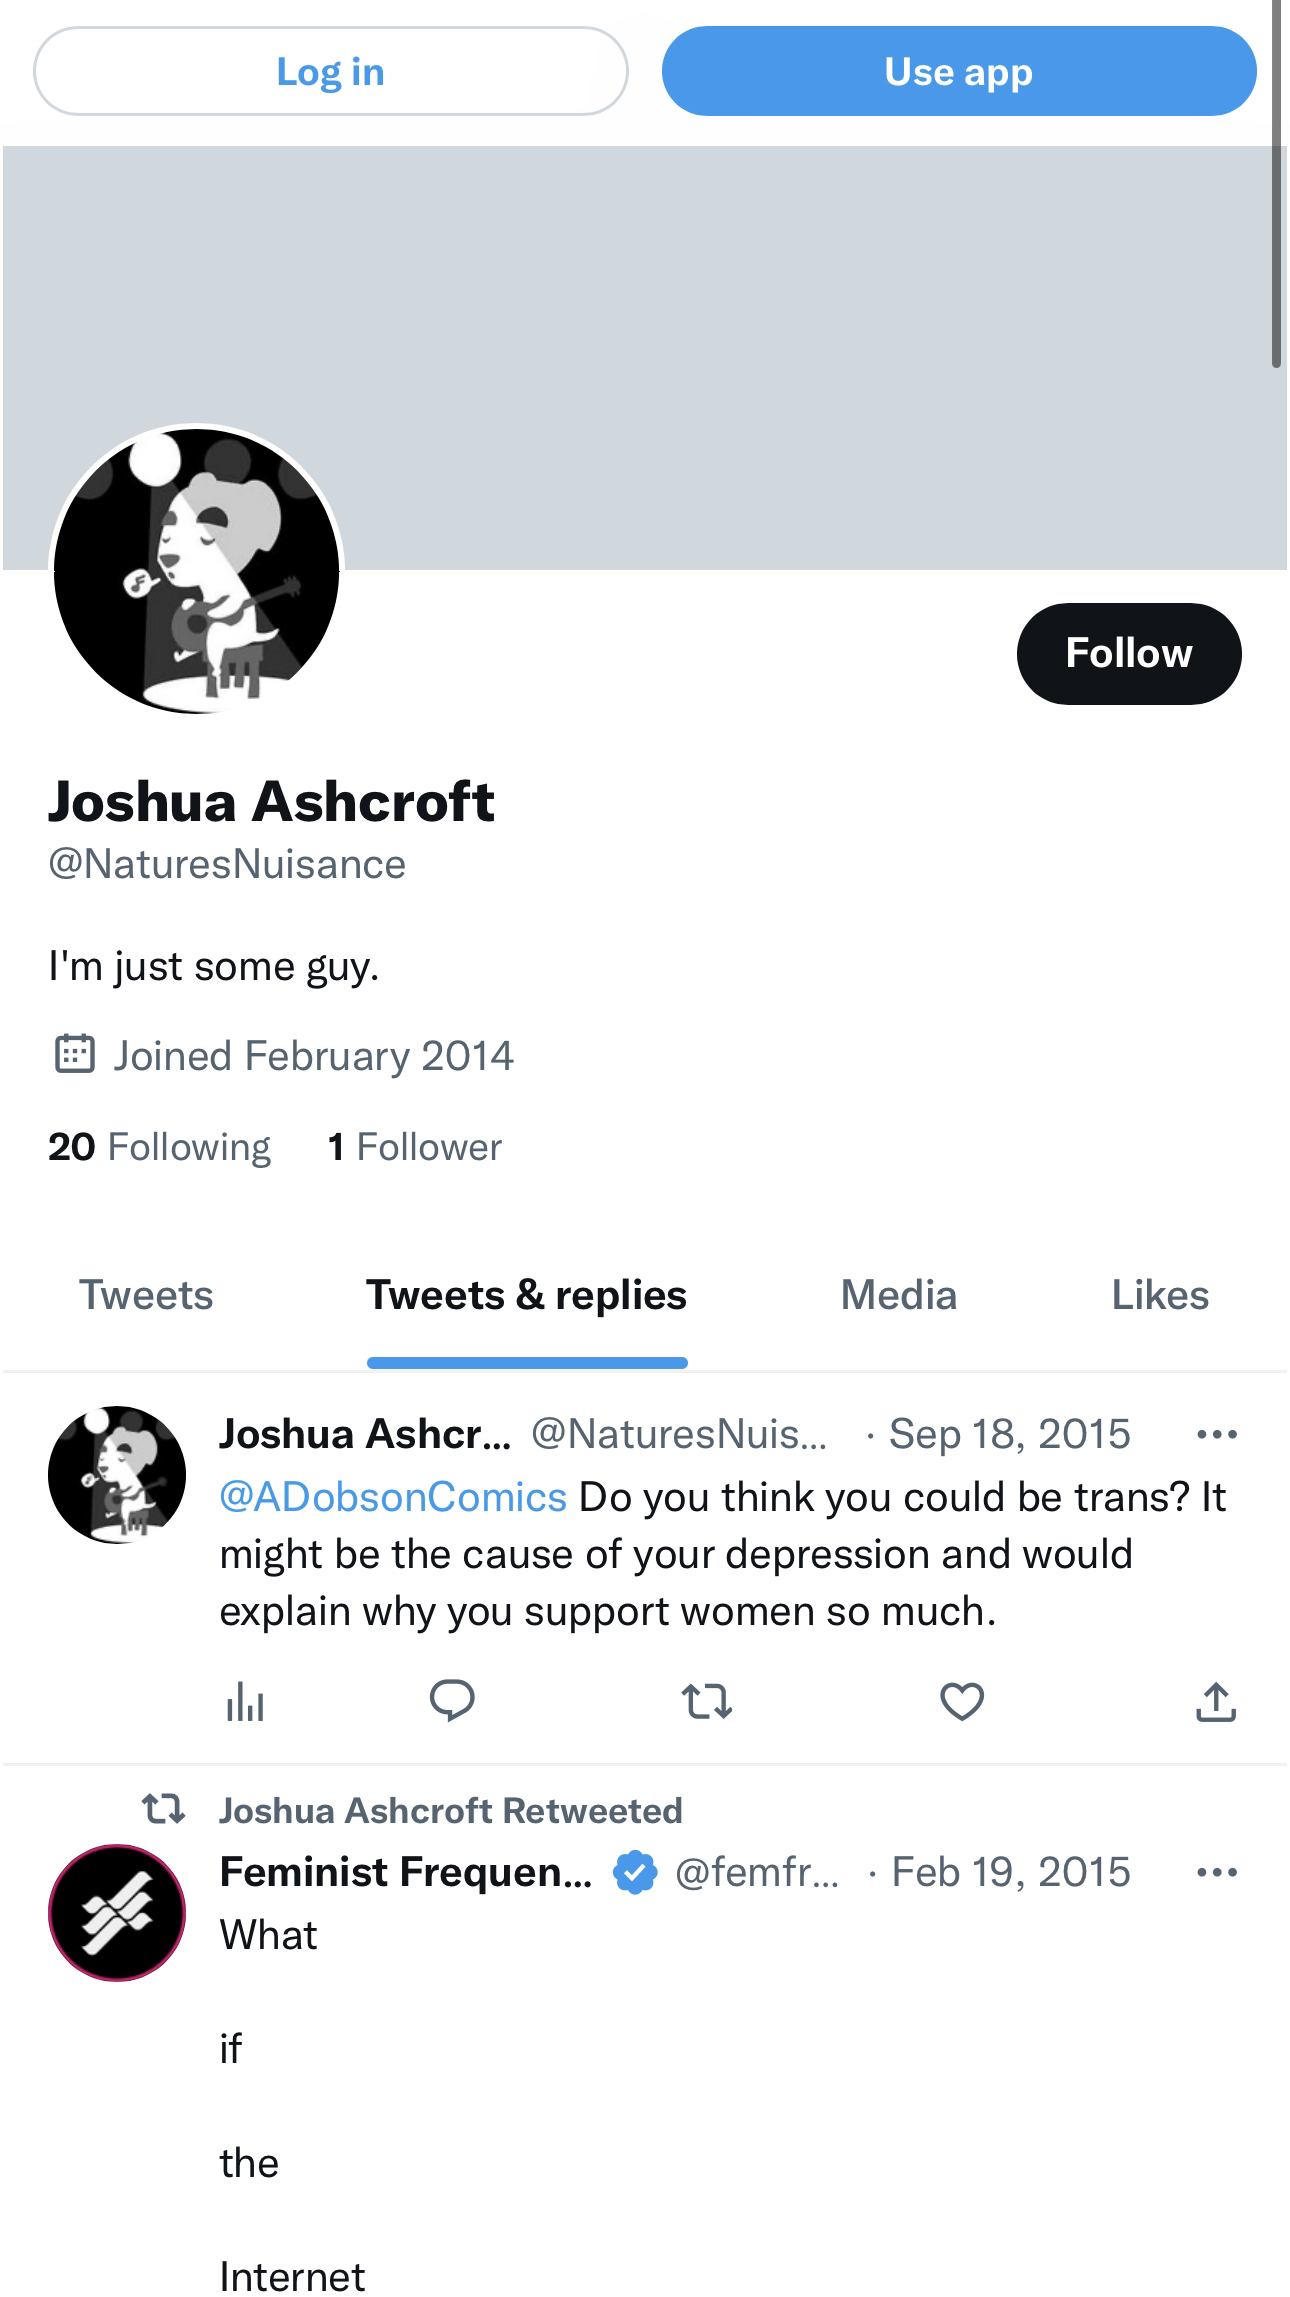Click the Log in button
Screen dimensions: 1290x2297
(x=331, y=71)
